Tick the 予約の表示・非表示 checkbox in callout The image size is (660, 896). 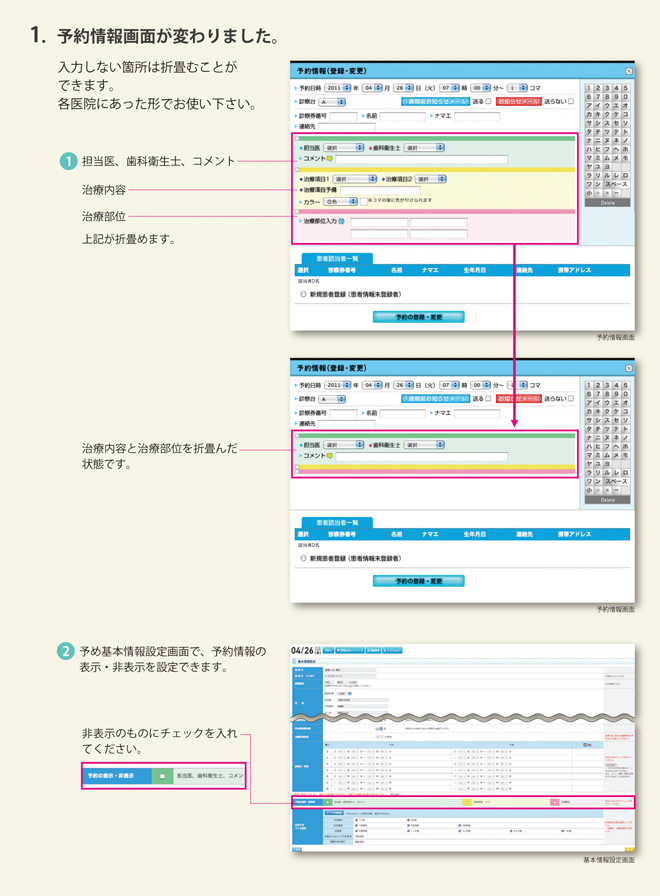click(x=162, y=775)
